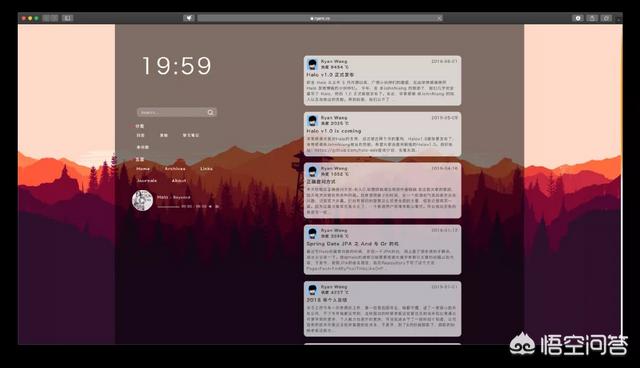This screenshot has width=640, height=368.
Task: Click the browser forward button
Action: pyautogui.click(x=54, y=18)
